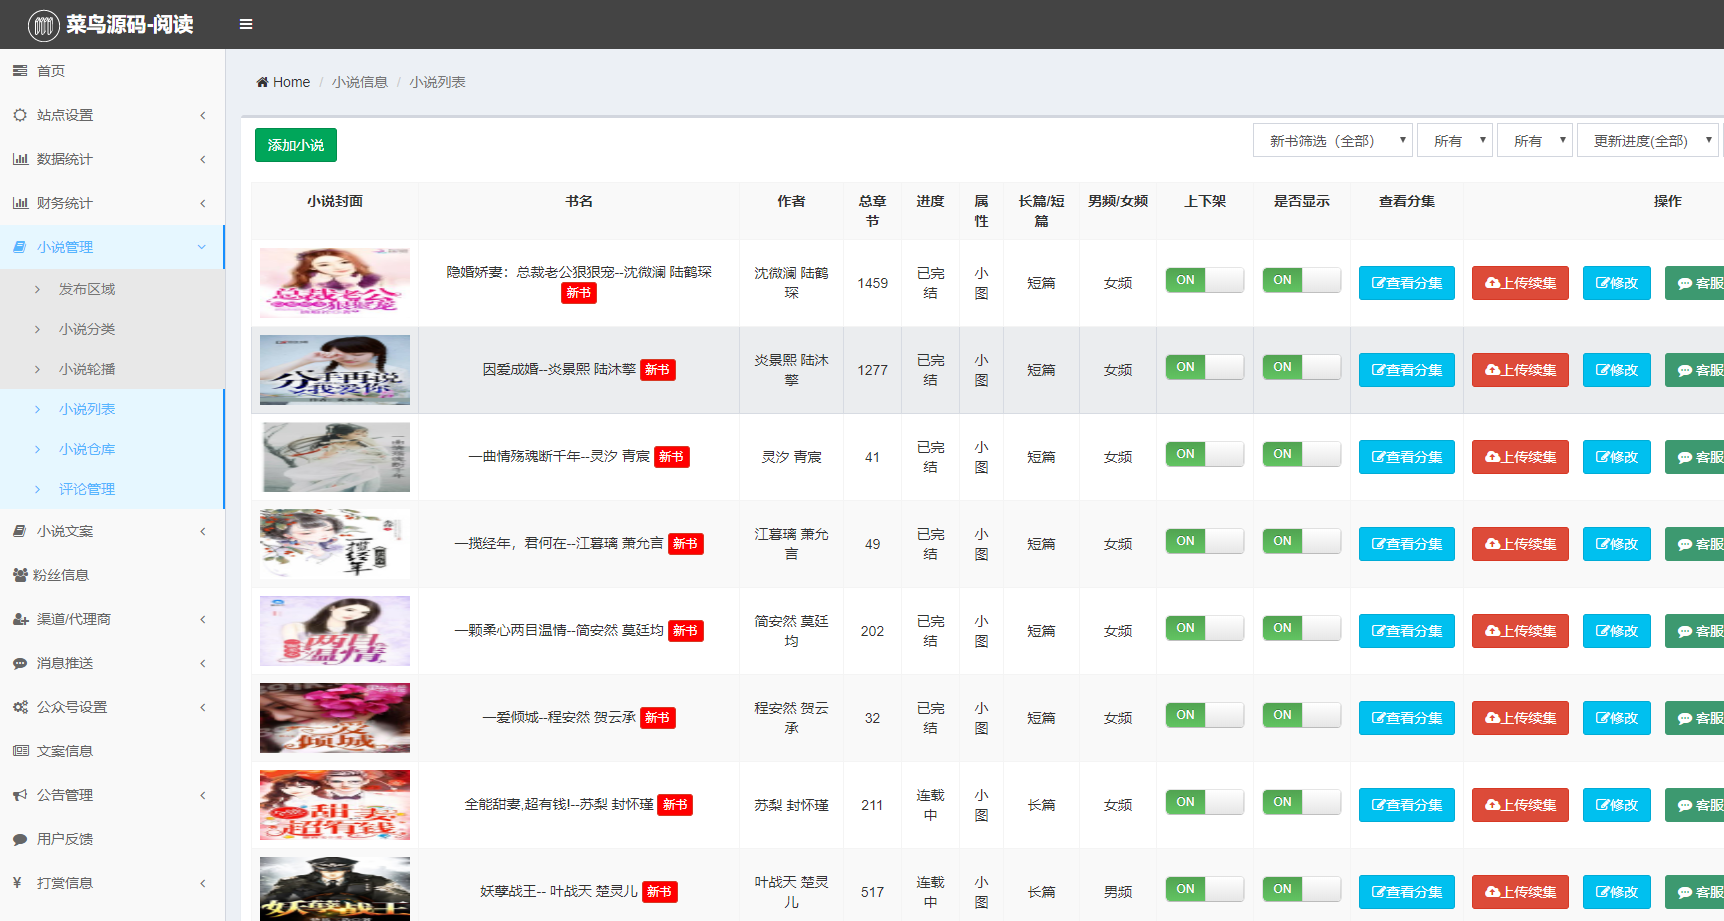Click the 用户反馈 comment icon

[x=20, y=839]
